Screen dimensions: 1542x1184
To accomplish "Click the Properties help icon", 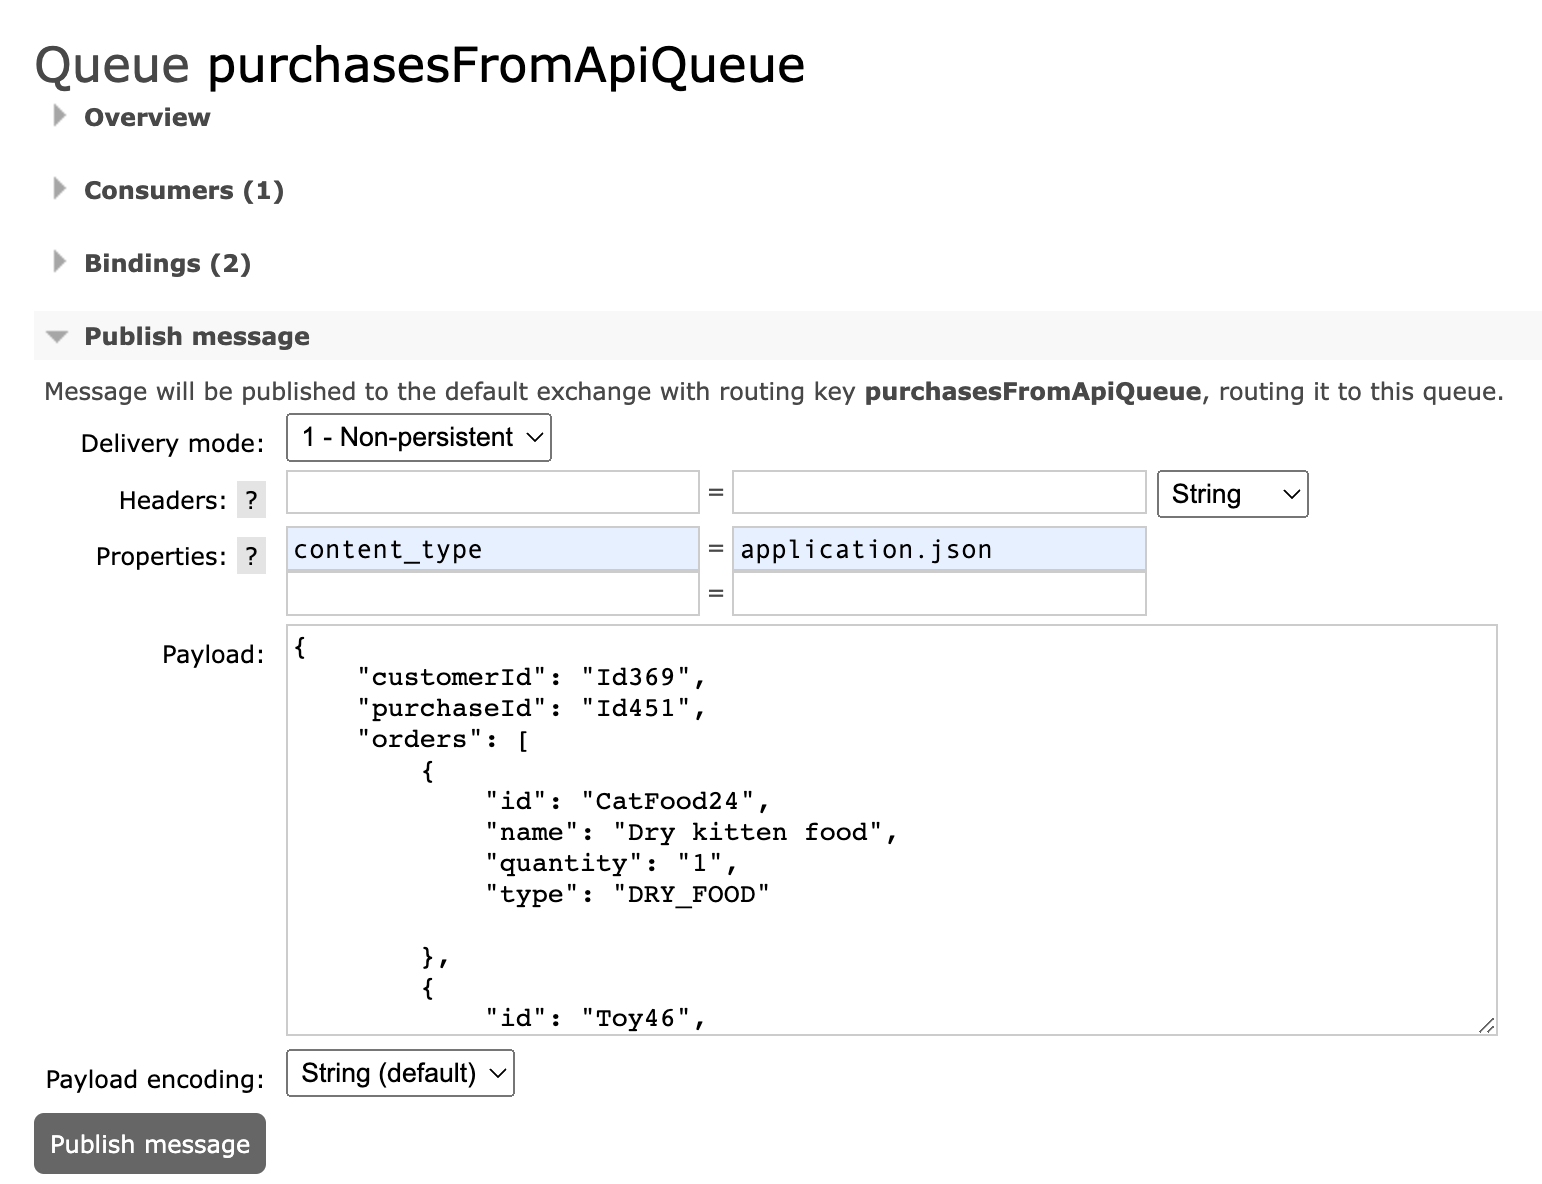I will (252, 556).
